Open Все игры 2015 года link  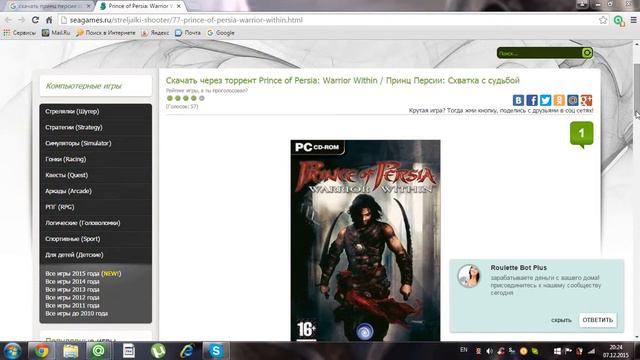[x=83, y=273]
